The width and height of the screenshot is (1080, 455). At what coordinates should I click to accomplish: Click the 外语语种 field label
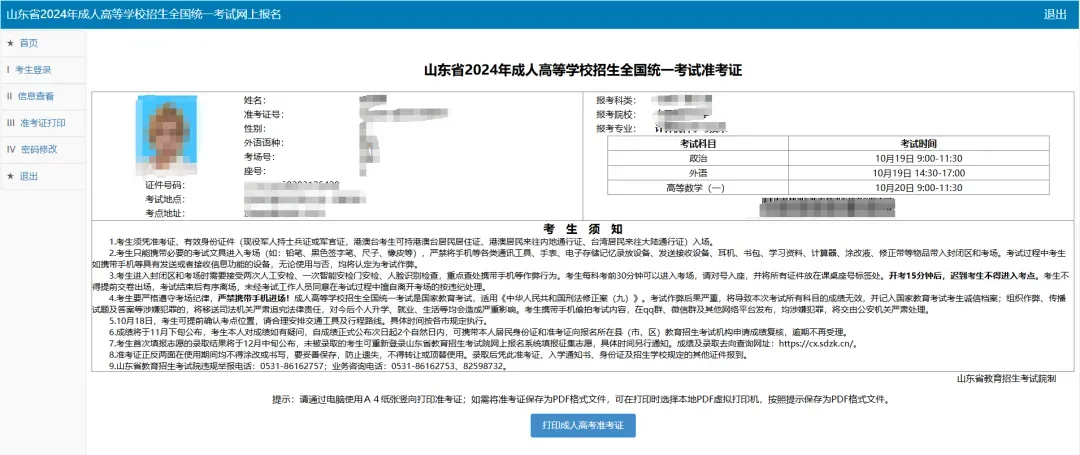tap(263, 143)
